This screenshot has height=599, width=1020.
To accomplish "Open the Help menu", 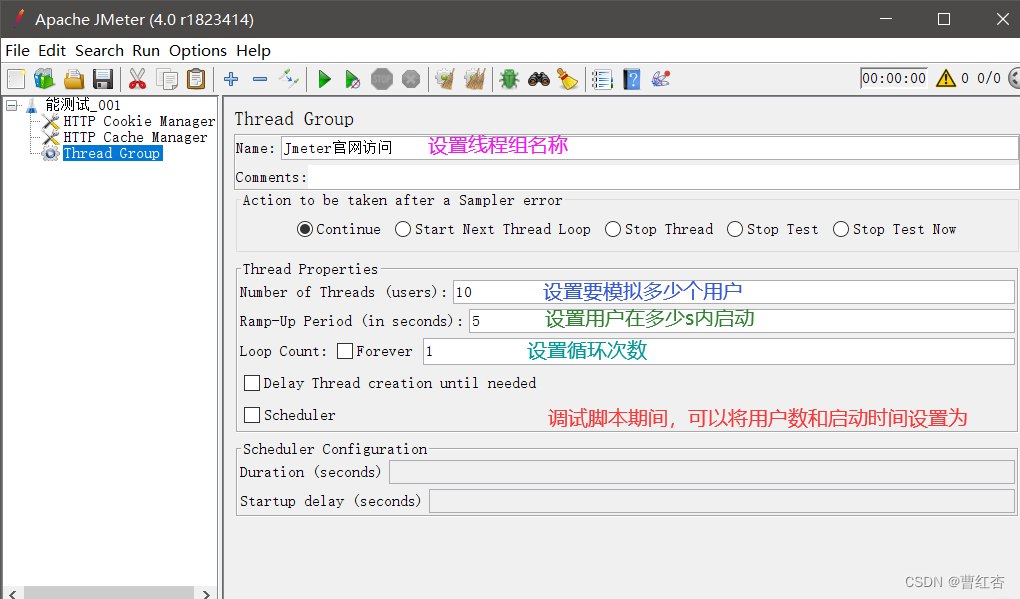I will click(253, 51).
